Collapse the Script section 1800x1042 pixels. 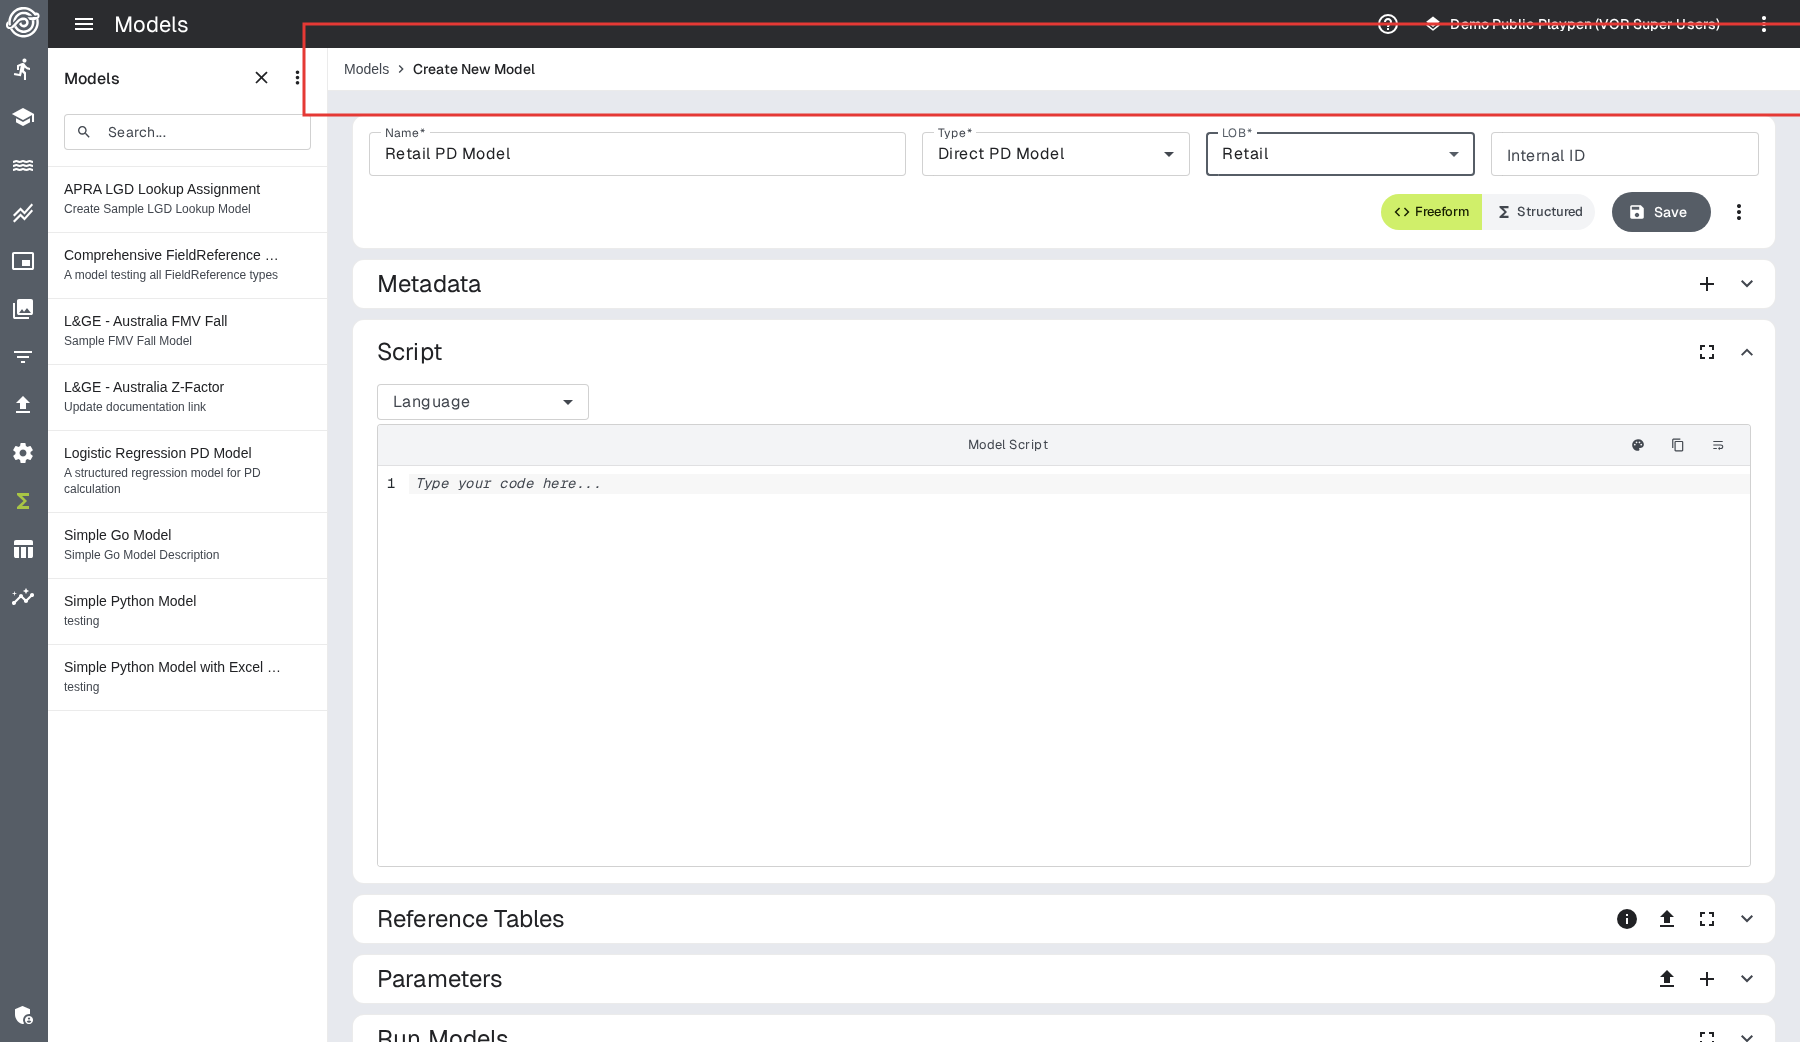(x=1746, y=352)
